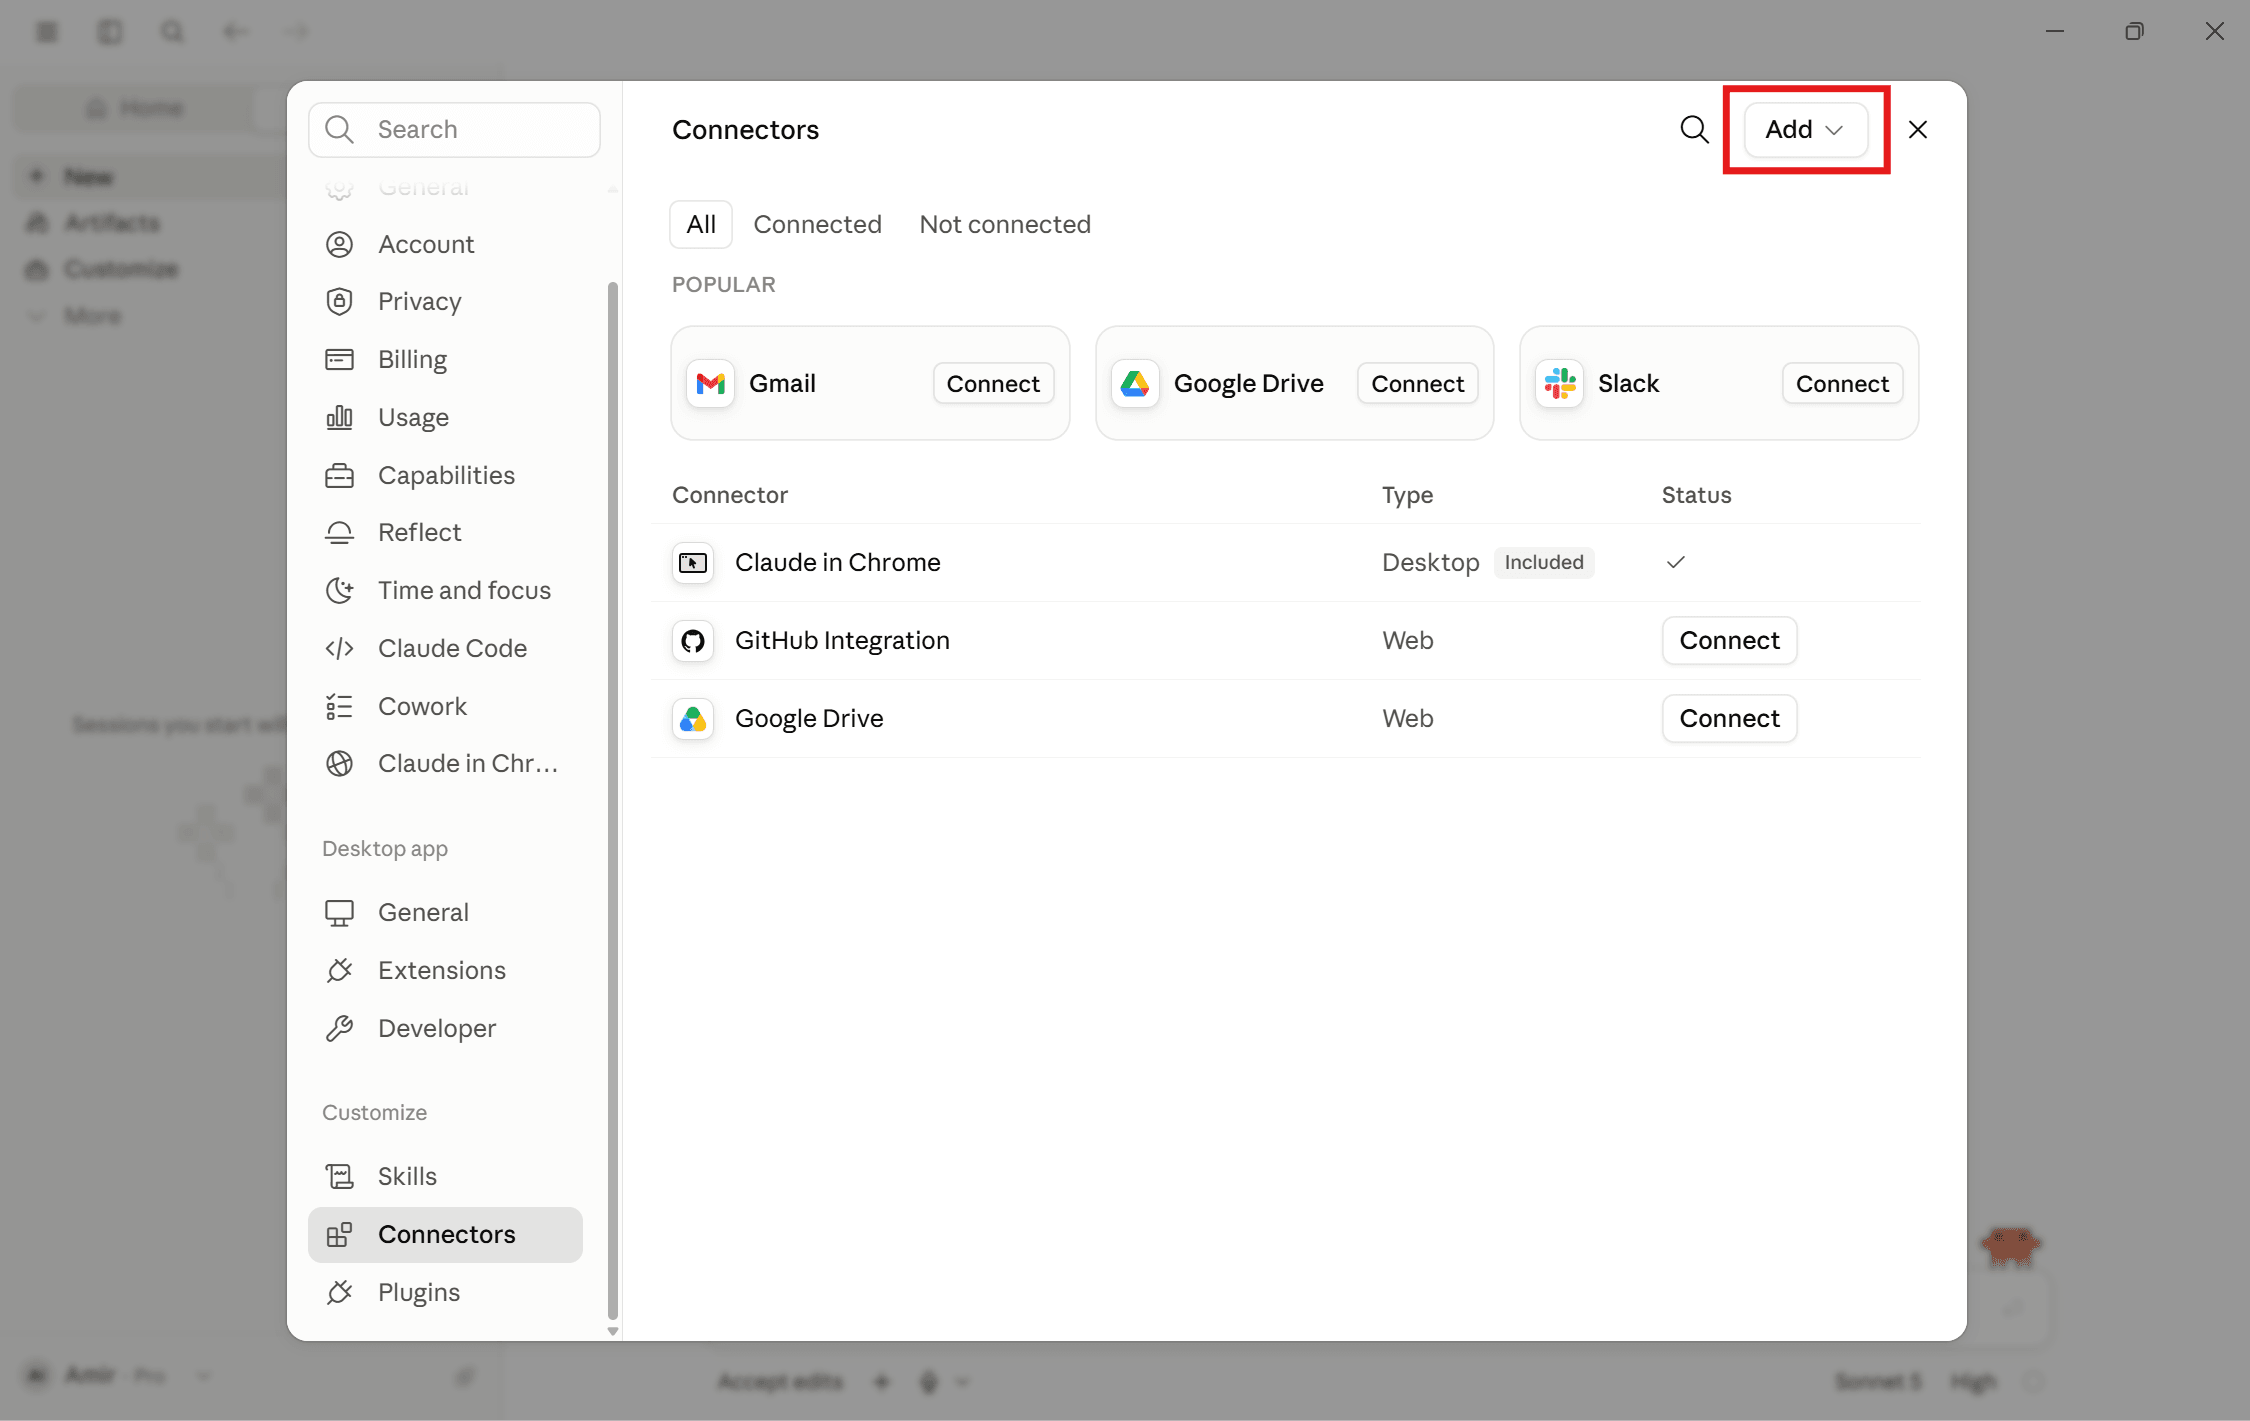Click the Claude in Chrome sidebar icon
The image size is (2250, 1421).
(x=339, y=763)
